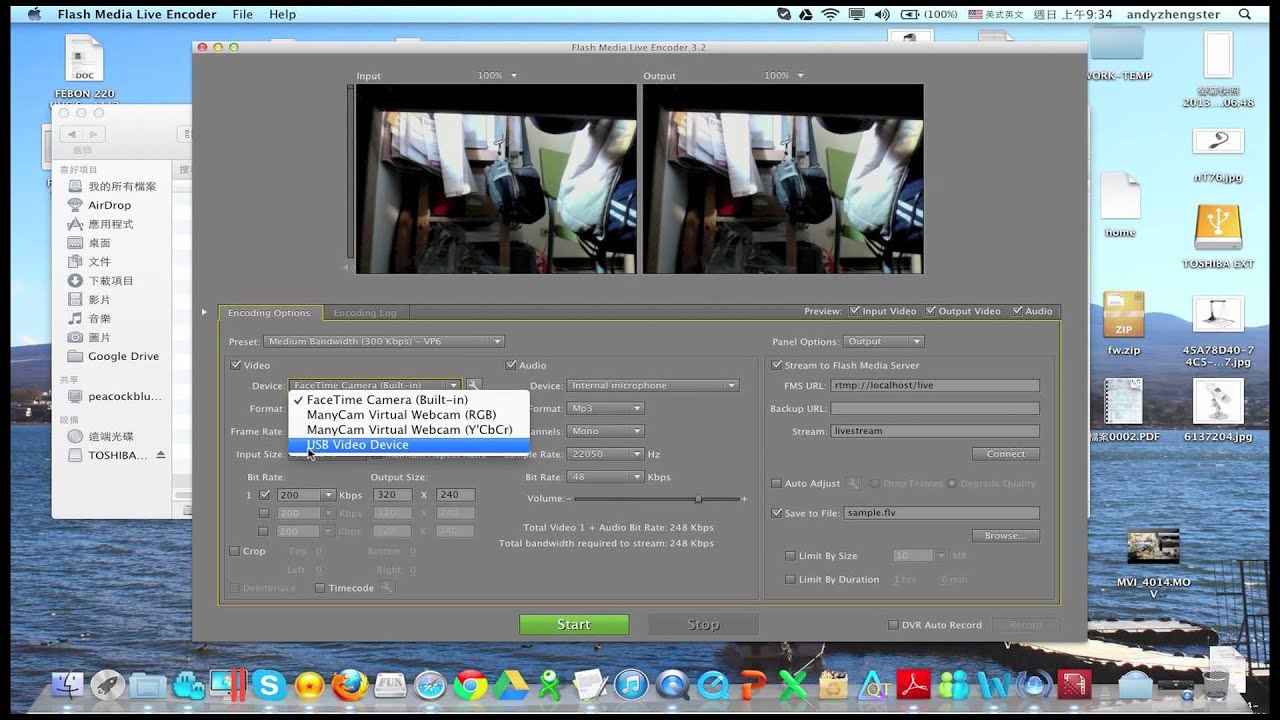Viewport: 1280px width, 720px height.
Task: Open Google Chrome from the Dock
Action: (x=470, y=685)
